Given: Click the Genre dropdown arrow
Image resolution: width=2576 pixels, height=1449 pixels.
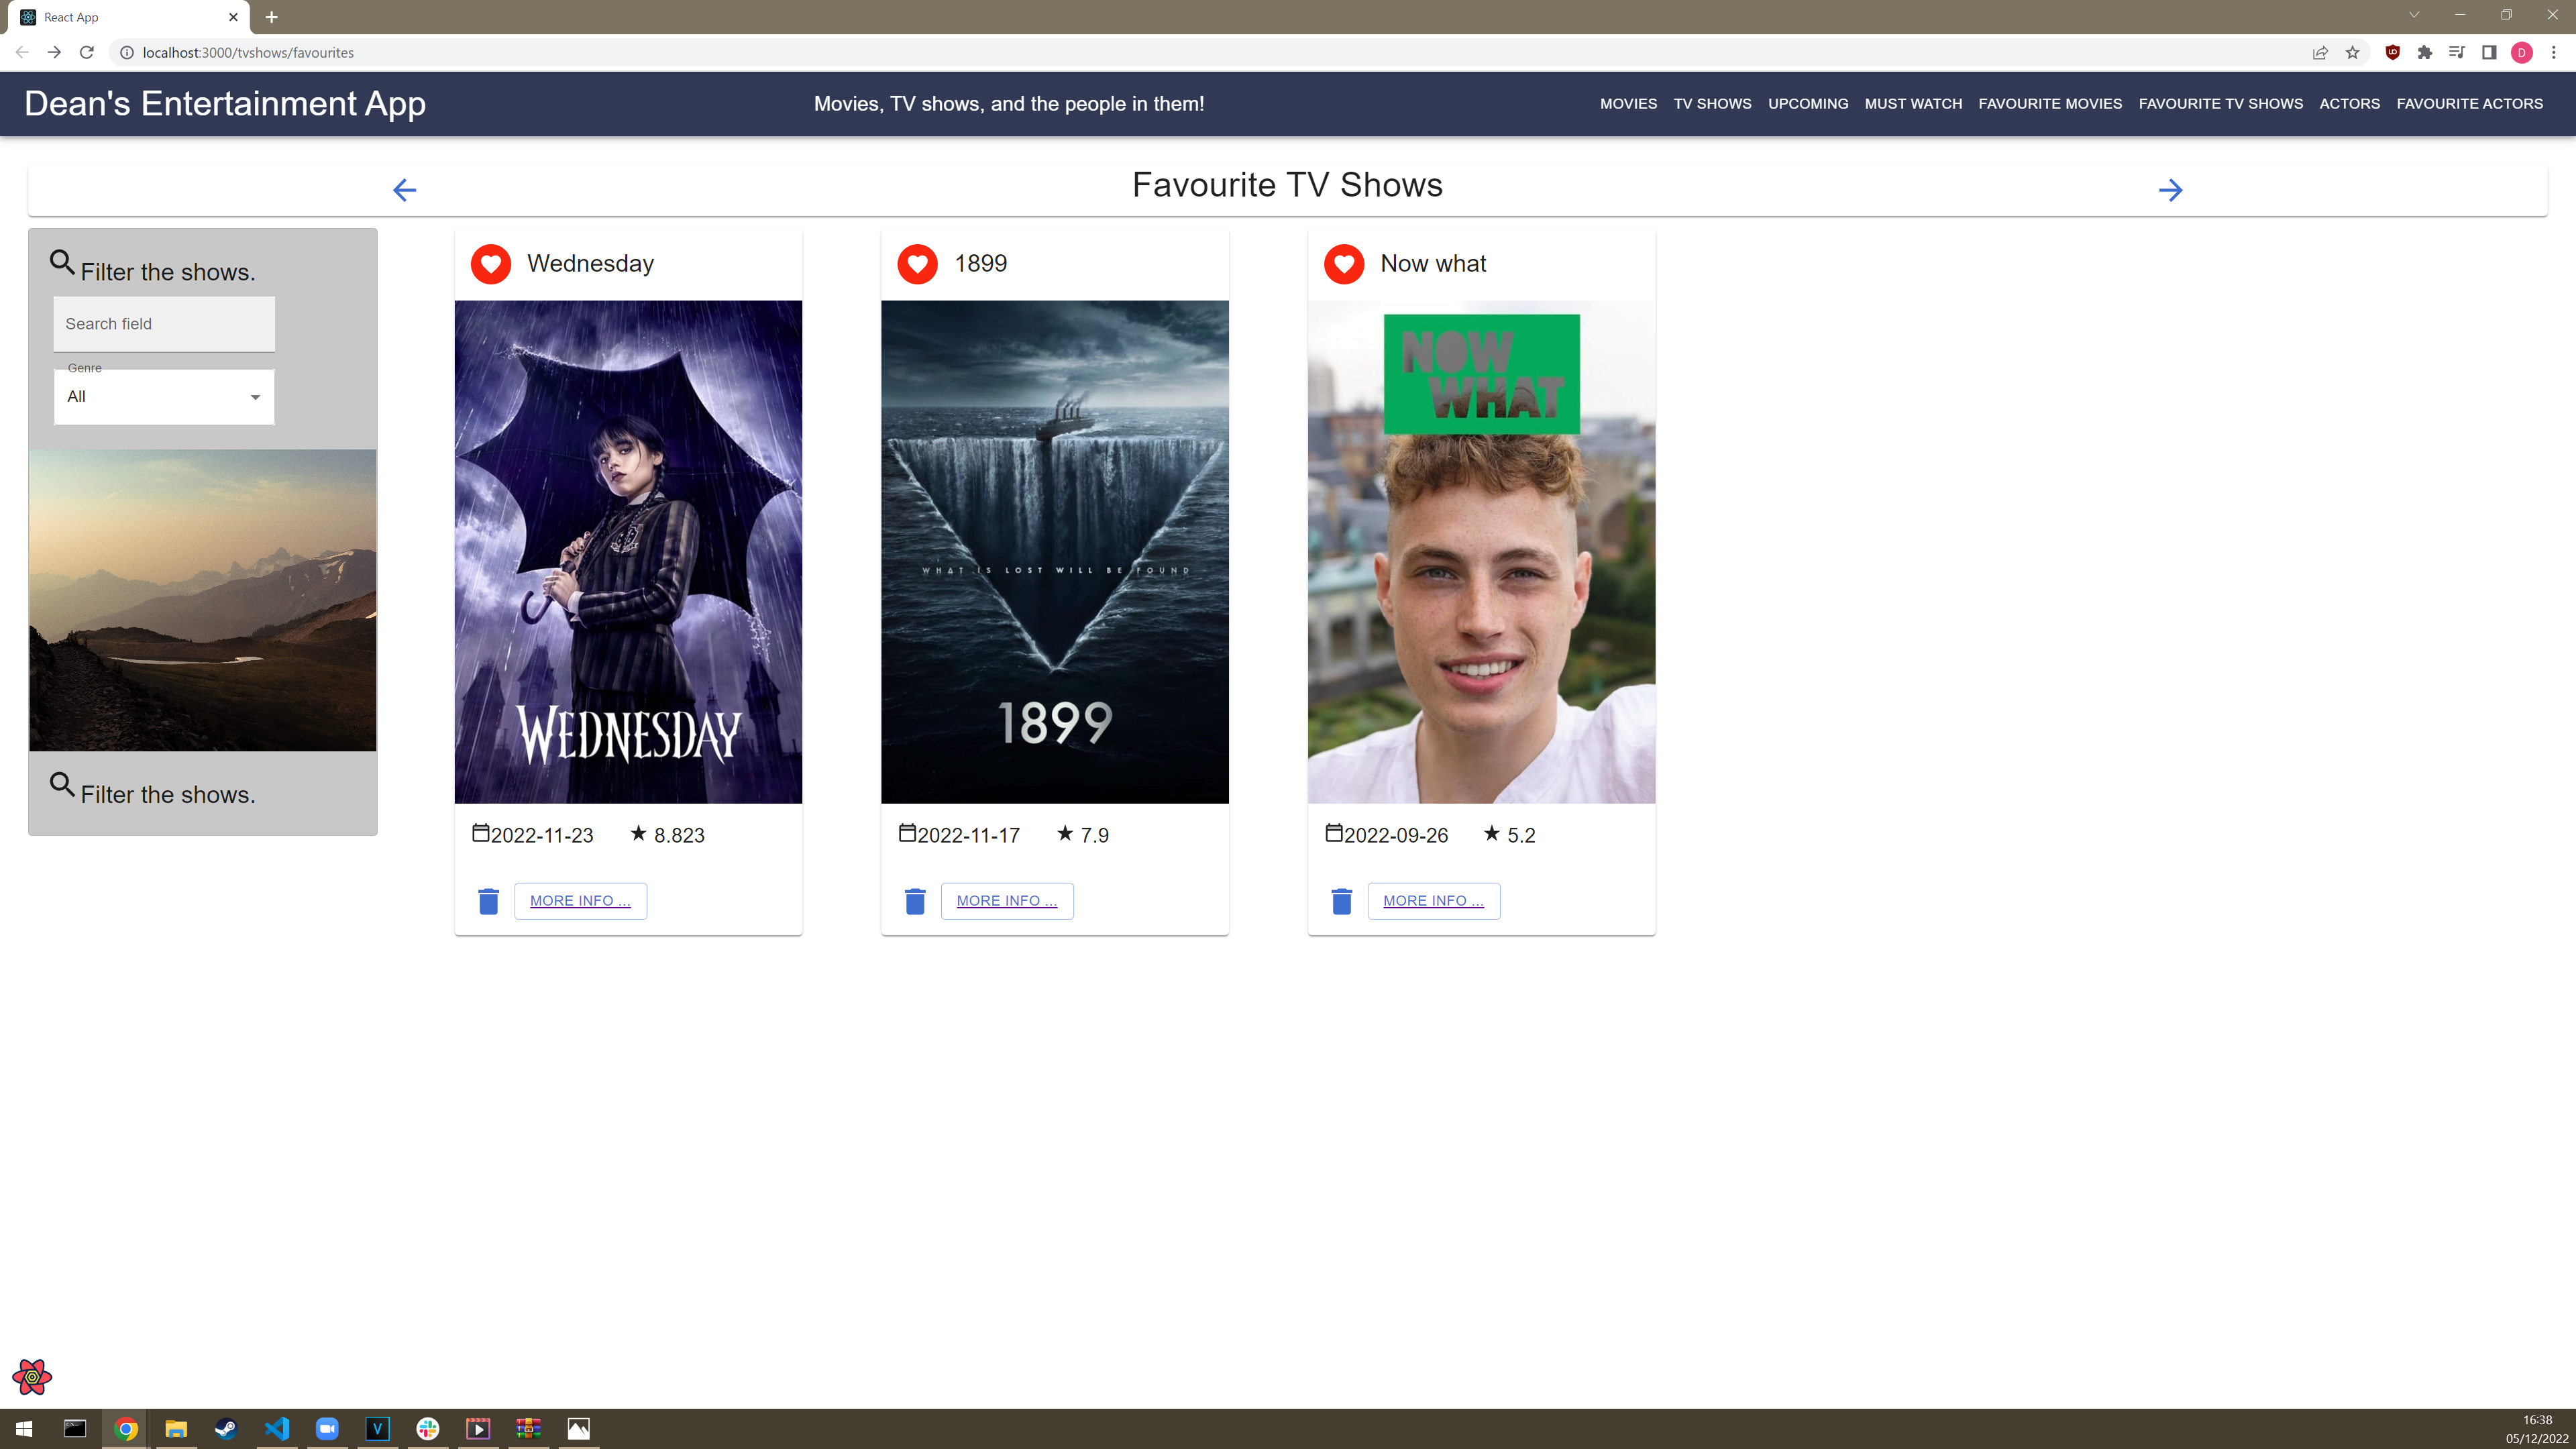Looking at the screenshot, I should (x=255, y=397).
